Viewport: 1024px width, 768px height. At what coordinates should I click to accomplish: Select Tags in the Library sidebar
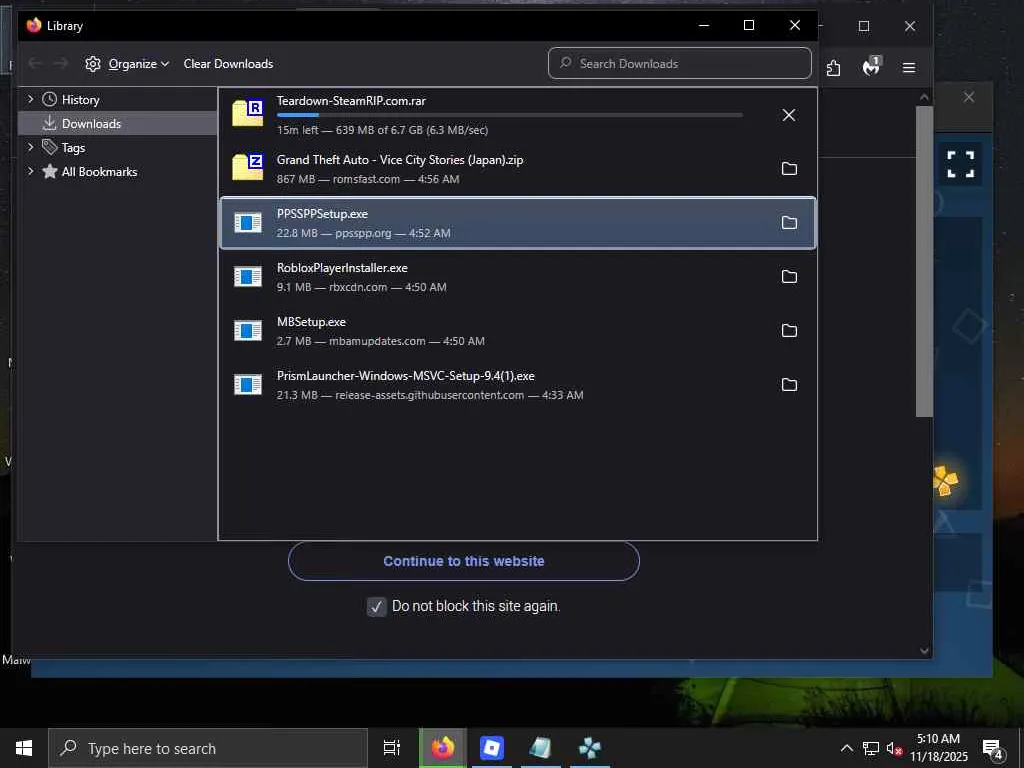pyautogui.click(x=73, y=148)
